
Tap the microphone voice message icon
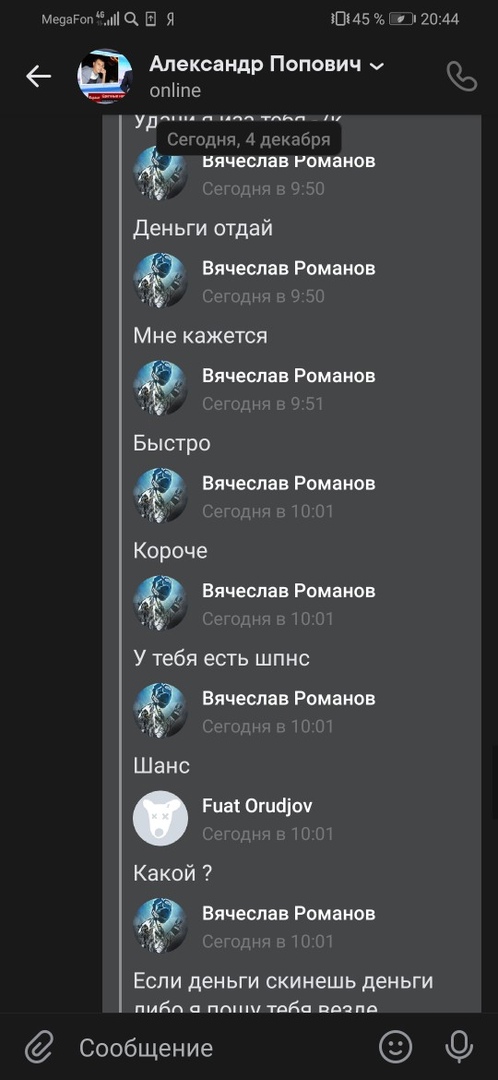pos(459,1048)
